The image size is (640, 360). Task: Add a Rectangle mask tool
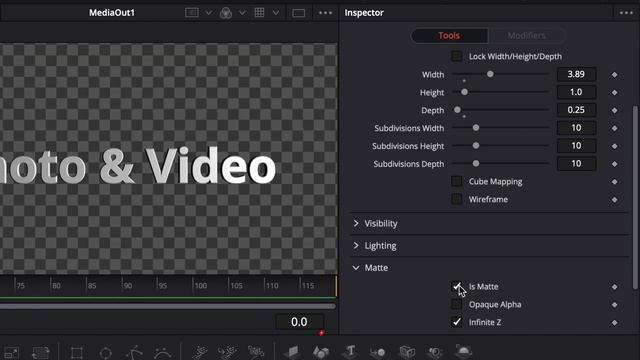77,352
